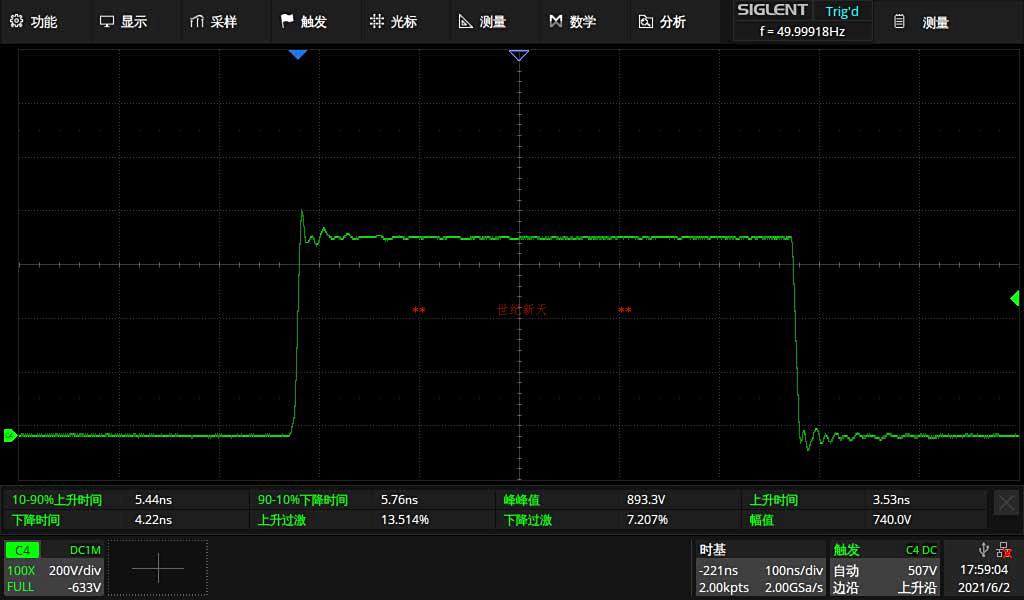Viewport: 1024px width, 600px height.
Task: Click the 下降过激 label
Action: coord(528,520)
